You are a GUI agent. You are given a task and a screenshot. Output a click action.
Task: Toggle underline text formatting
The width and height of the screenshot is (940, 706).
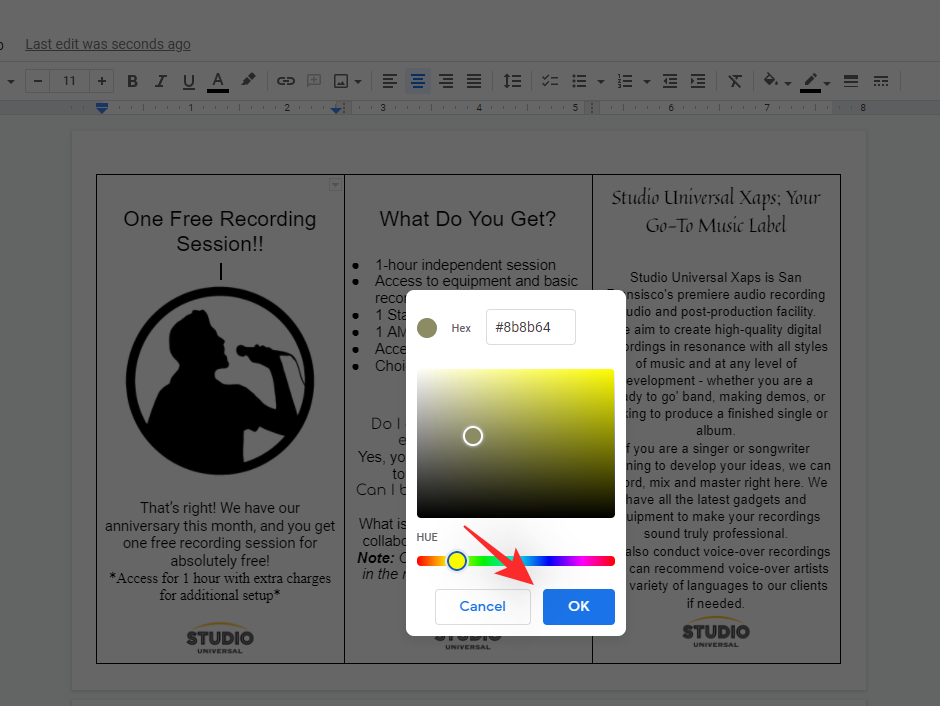(x=189, y=81)
